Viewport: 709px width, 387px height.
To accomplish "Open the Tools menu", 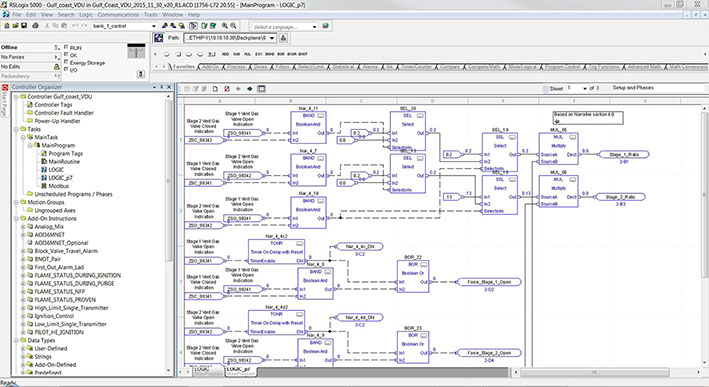I will tap(151, 14).
